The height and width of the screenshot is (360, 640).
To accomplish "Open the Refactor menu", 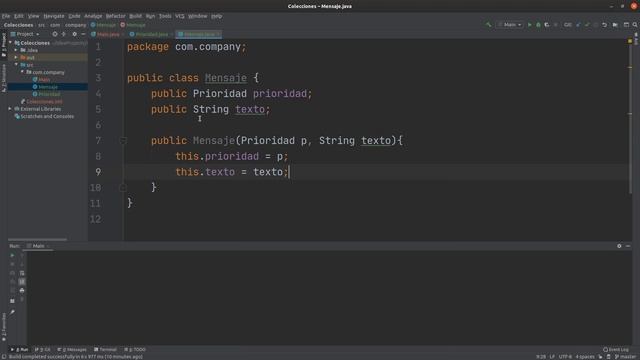I will 116,16.
